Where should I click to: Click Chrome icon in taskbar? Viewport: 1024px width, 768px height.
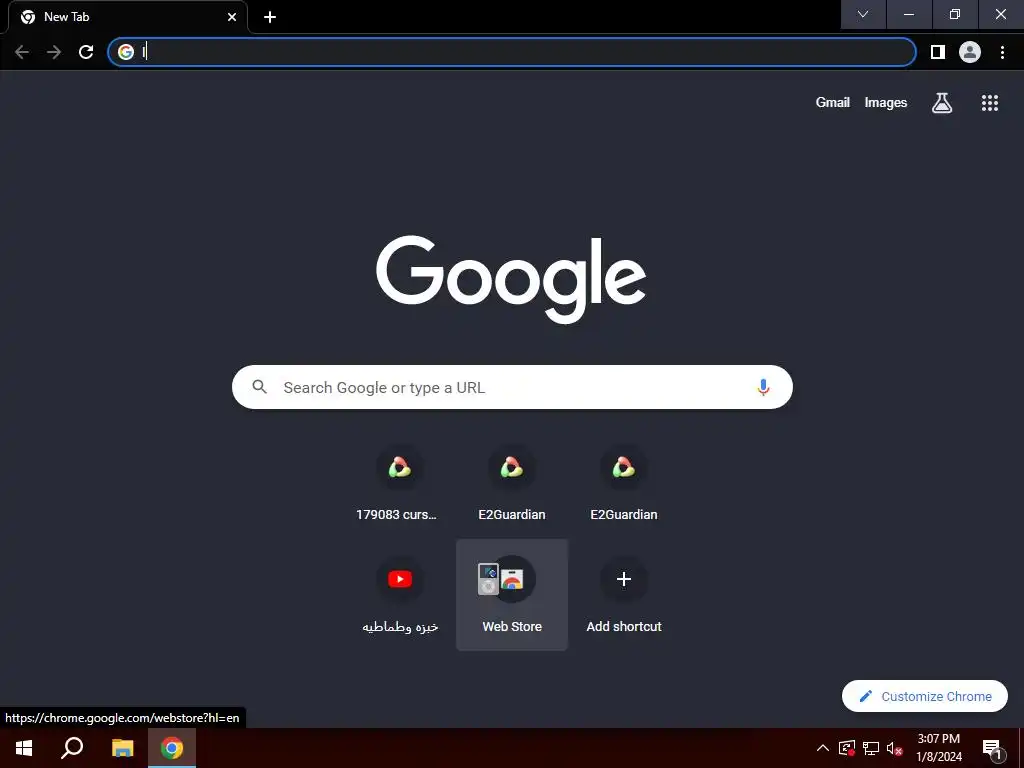click(x=172, y=748)
